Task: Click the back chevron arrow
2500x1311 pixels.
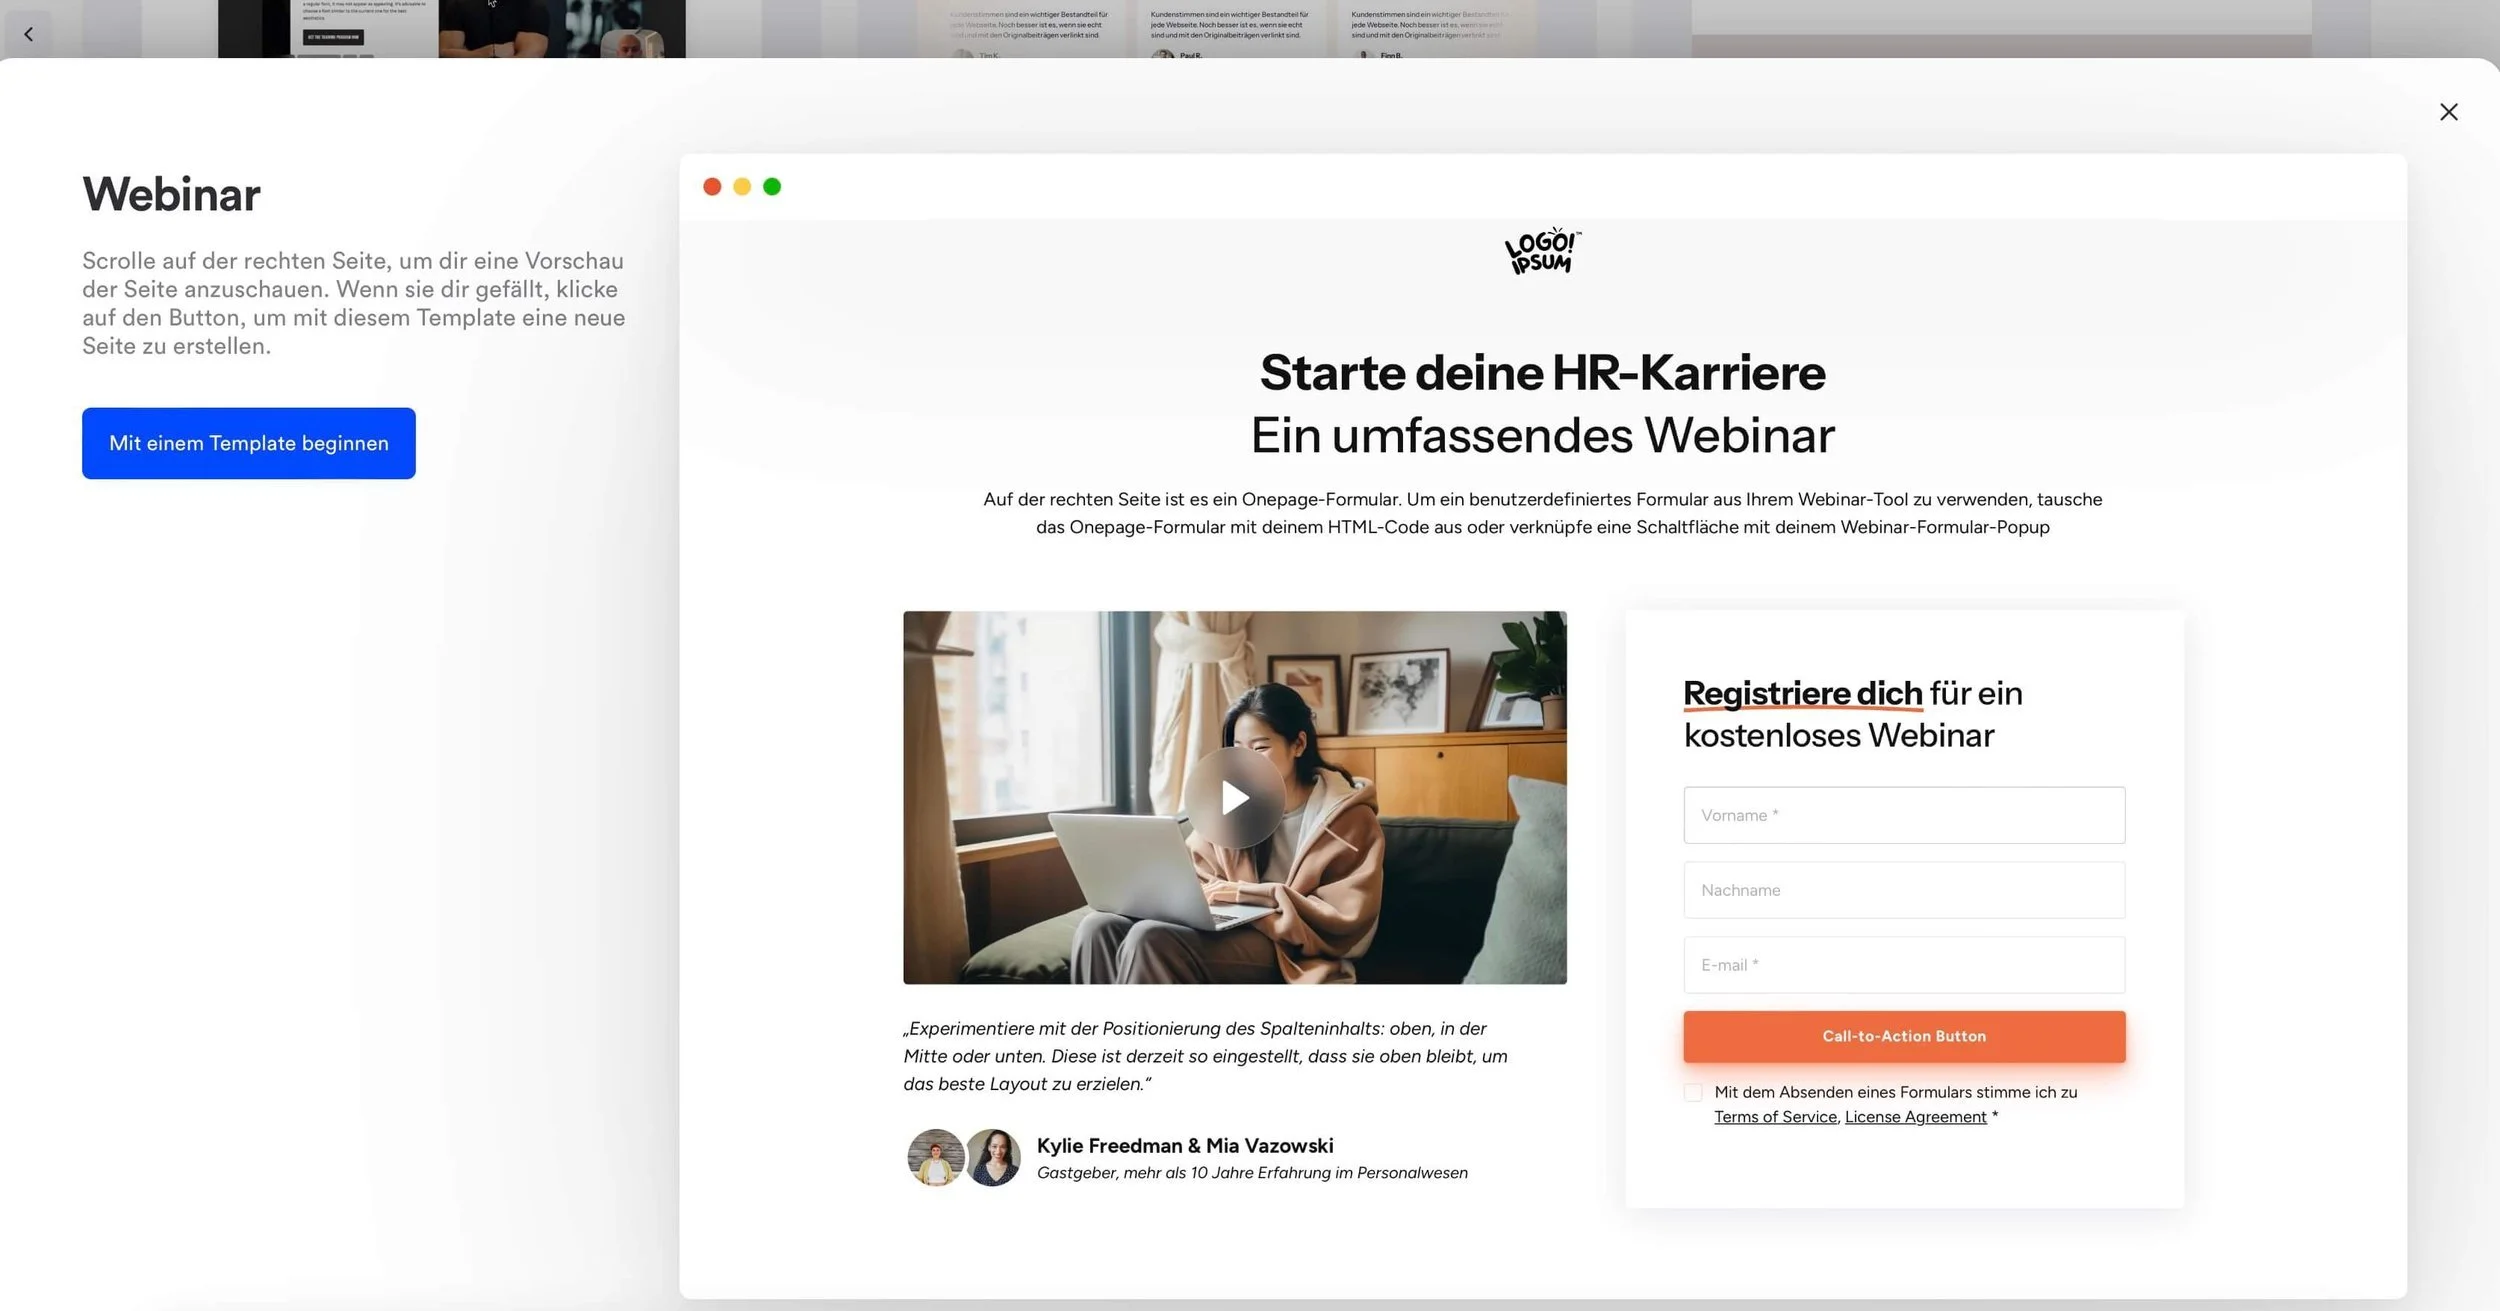Action: (x=28, y=34)
